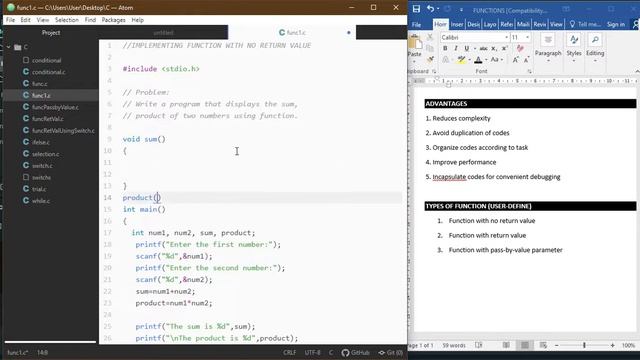Click UTF-8 encoding in status bar
The height and width of the screenshot is (360, 640).
(x=313, y=353)
